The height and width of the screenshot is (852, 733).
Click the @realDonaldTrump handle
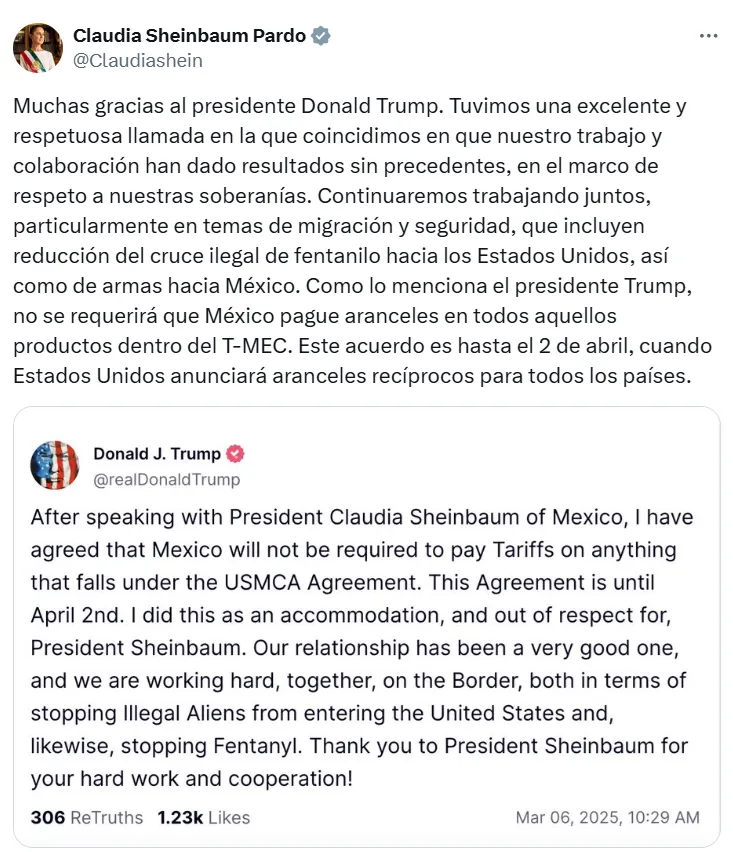166,479
